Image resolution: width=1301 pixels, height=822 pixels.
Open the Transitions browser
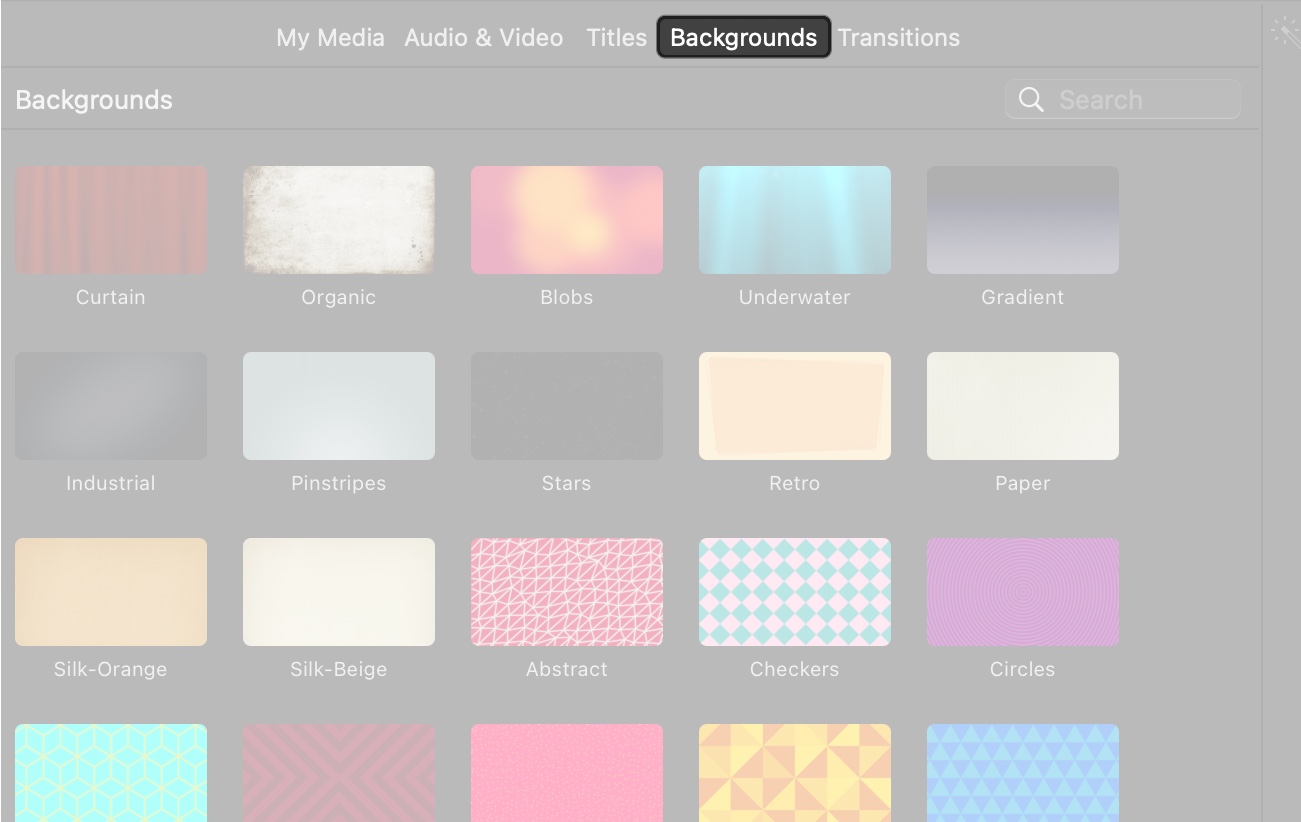899,38
